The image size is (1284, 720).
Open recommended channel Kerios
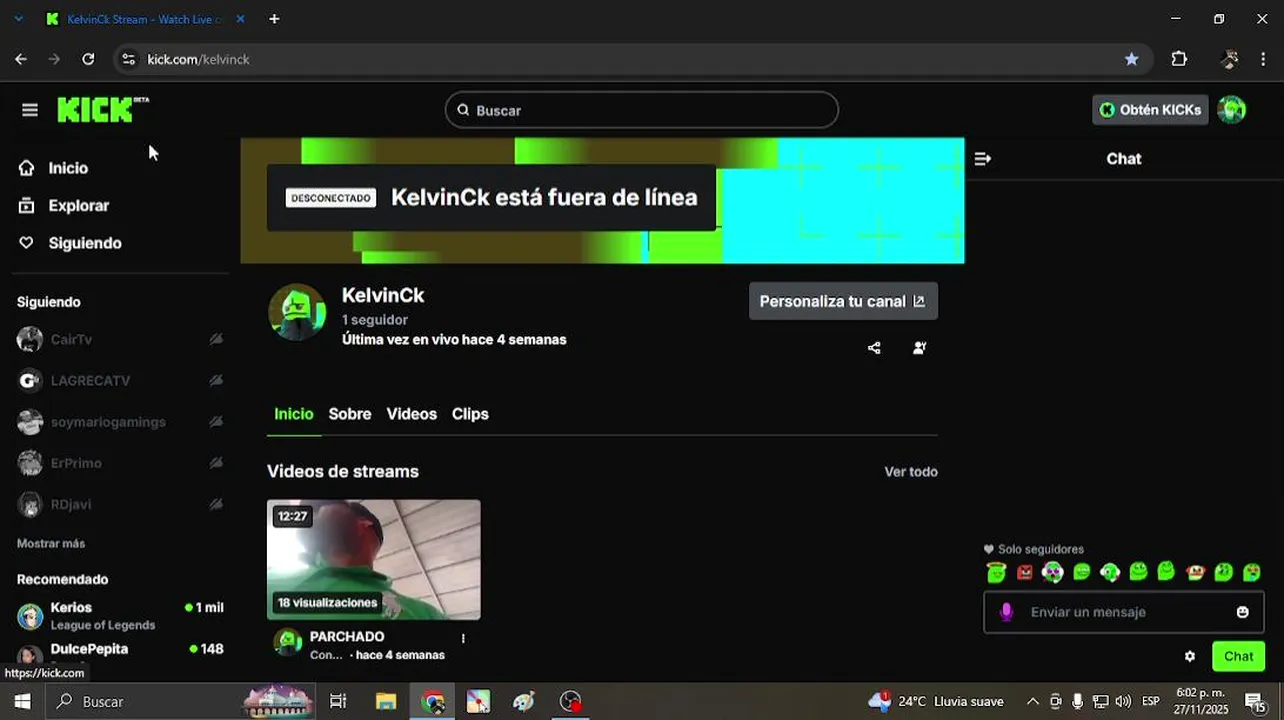120,615
